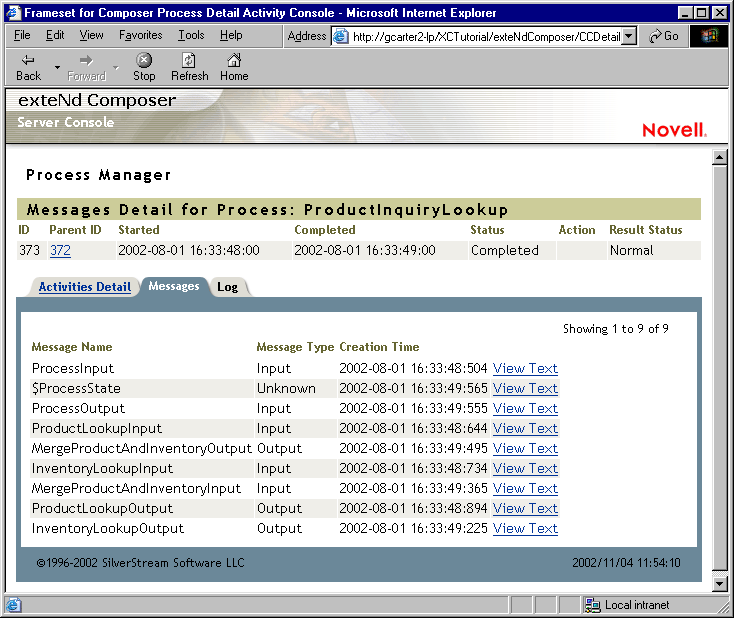
Task: Click the Action column header
Action: coord(577,230)
